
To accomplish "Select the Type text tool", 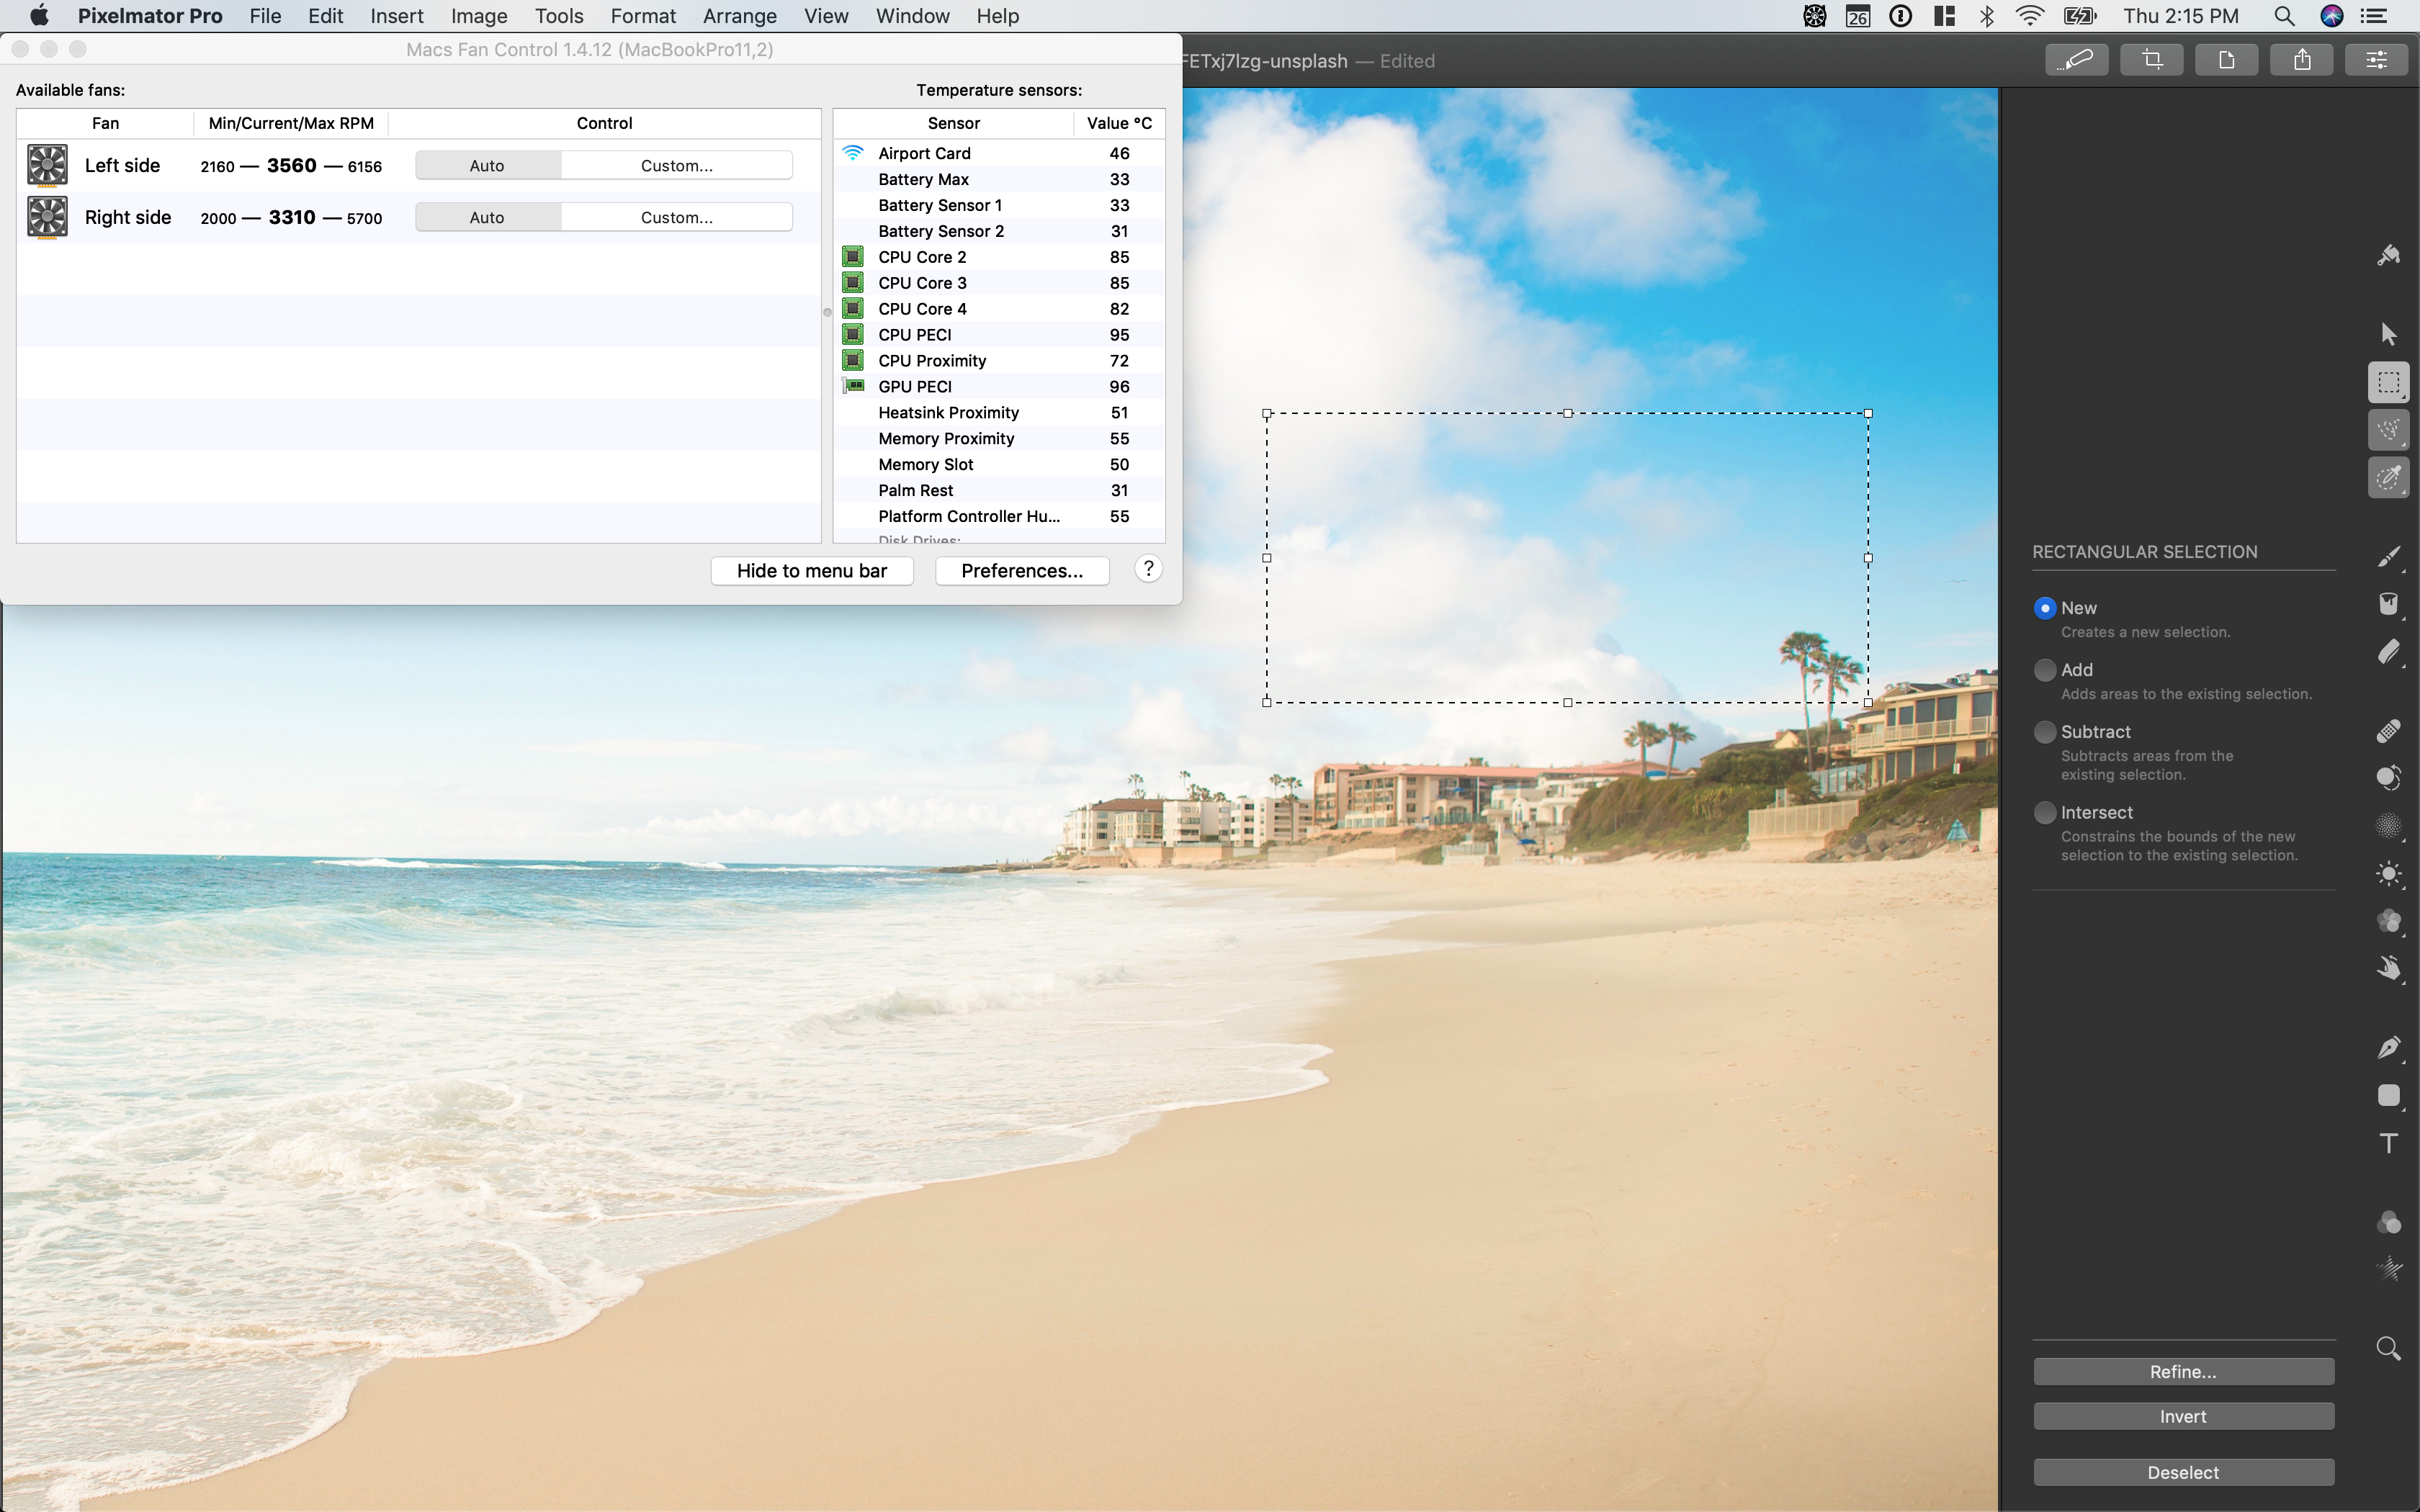I will pyautogui.click(x=2388, y=1143).
